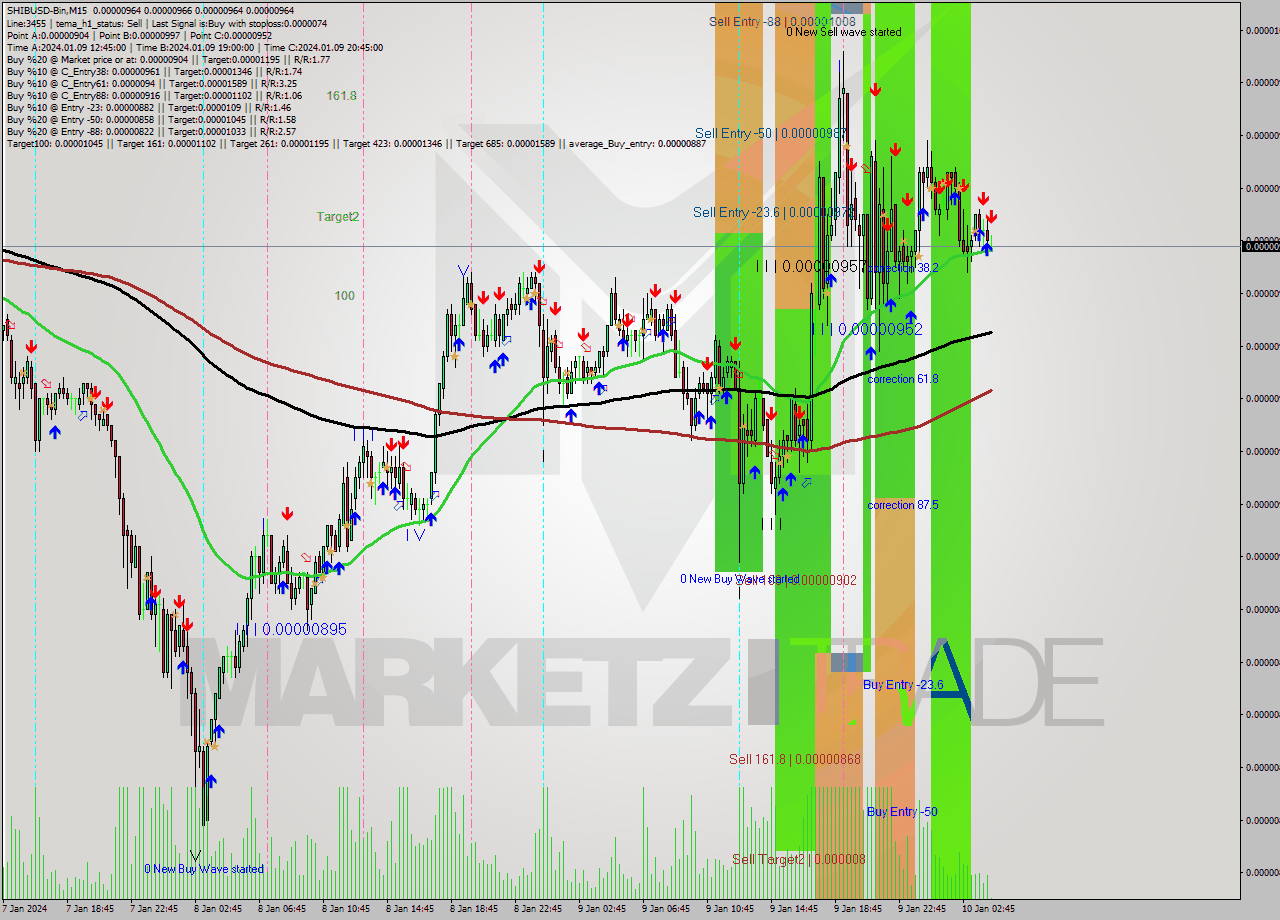The image size is (1280, 920).
Task: Click the '9 Jan 02:45' time label
Action: [602, 909]
